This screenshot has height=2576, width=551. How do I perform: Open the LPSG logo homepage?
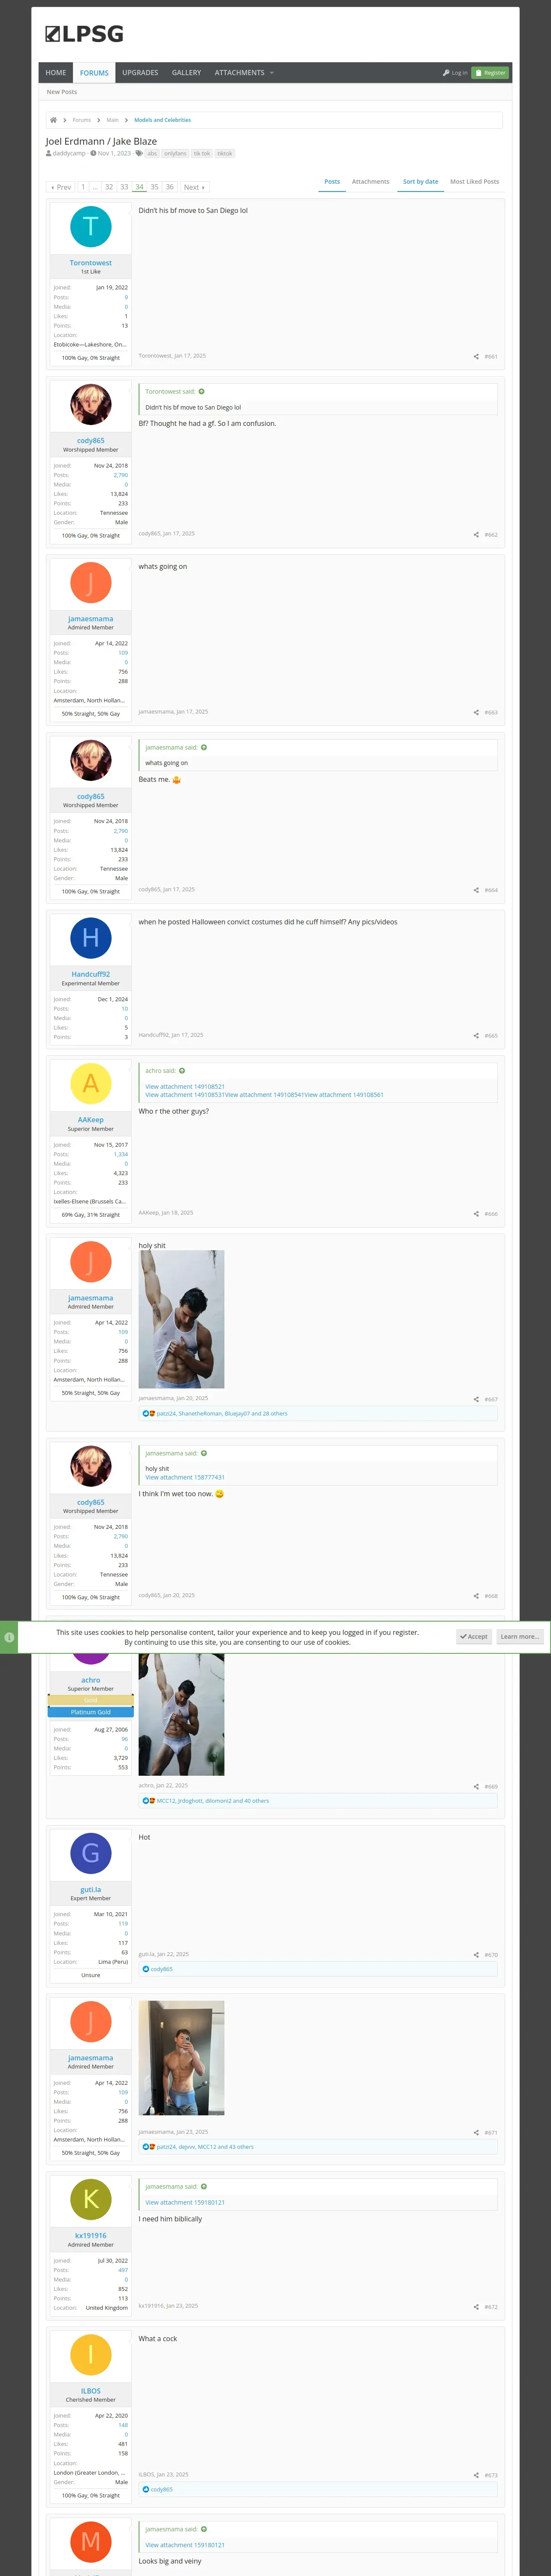(84, 34)
